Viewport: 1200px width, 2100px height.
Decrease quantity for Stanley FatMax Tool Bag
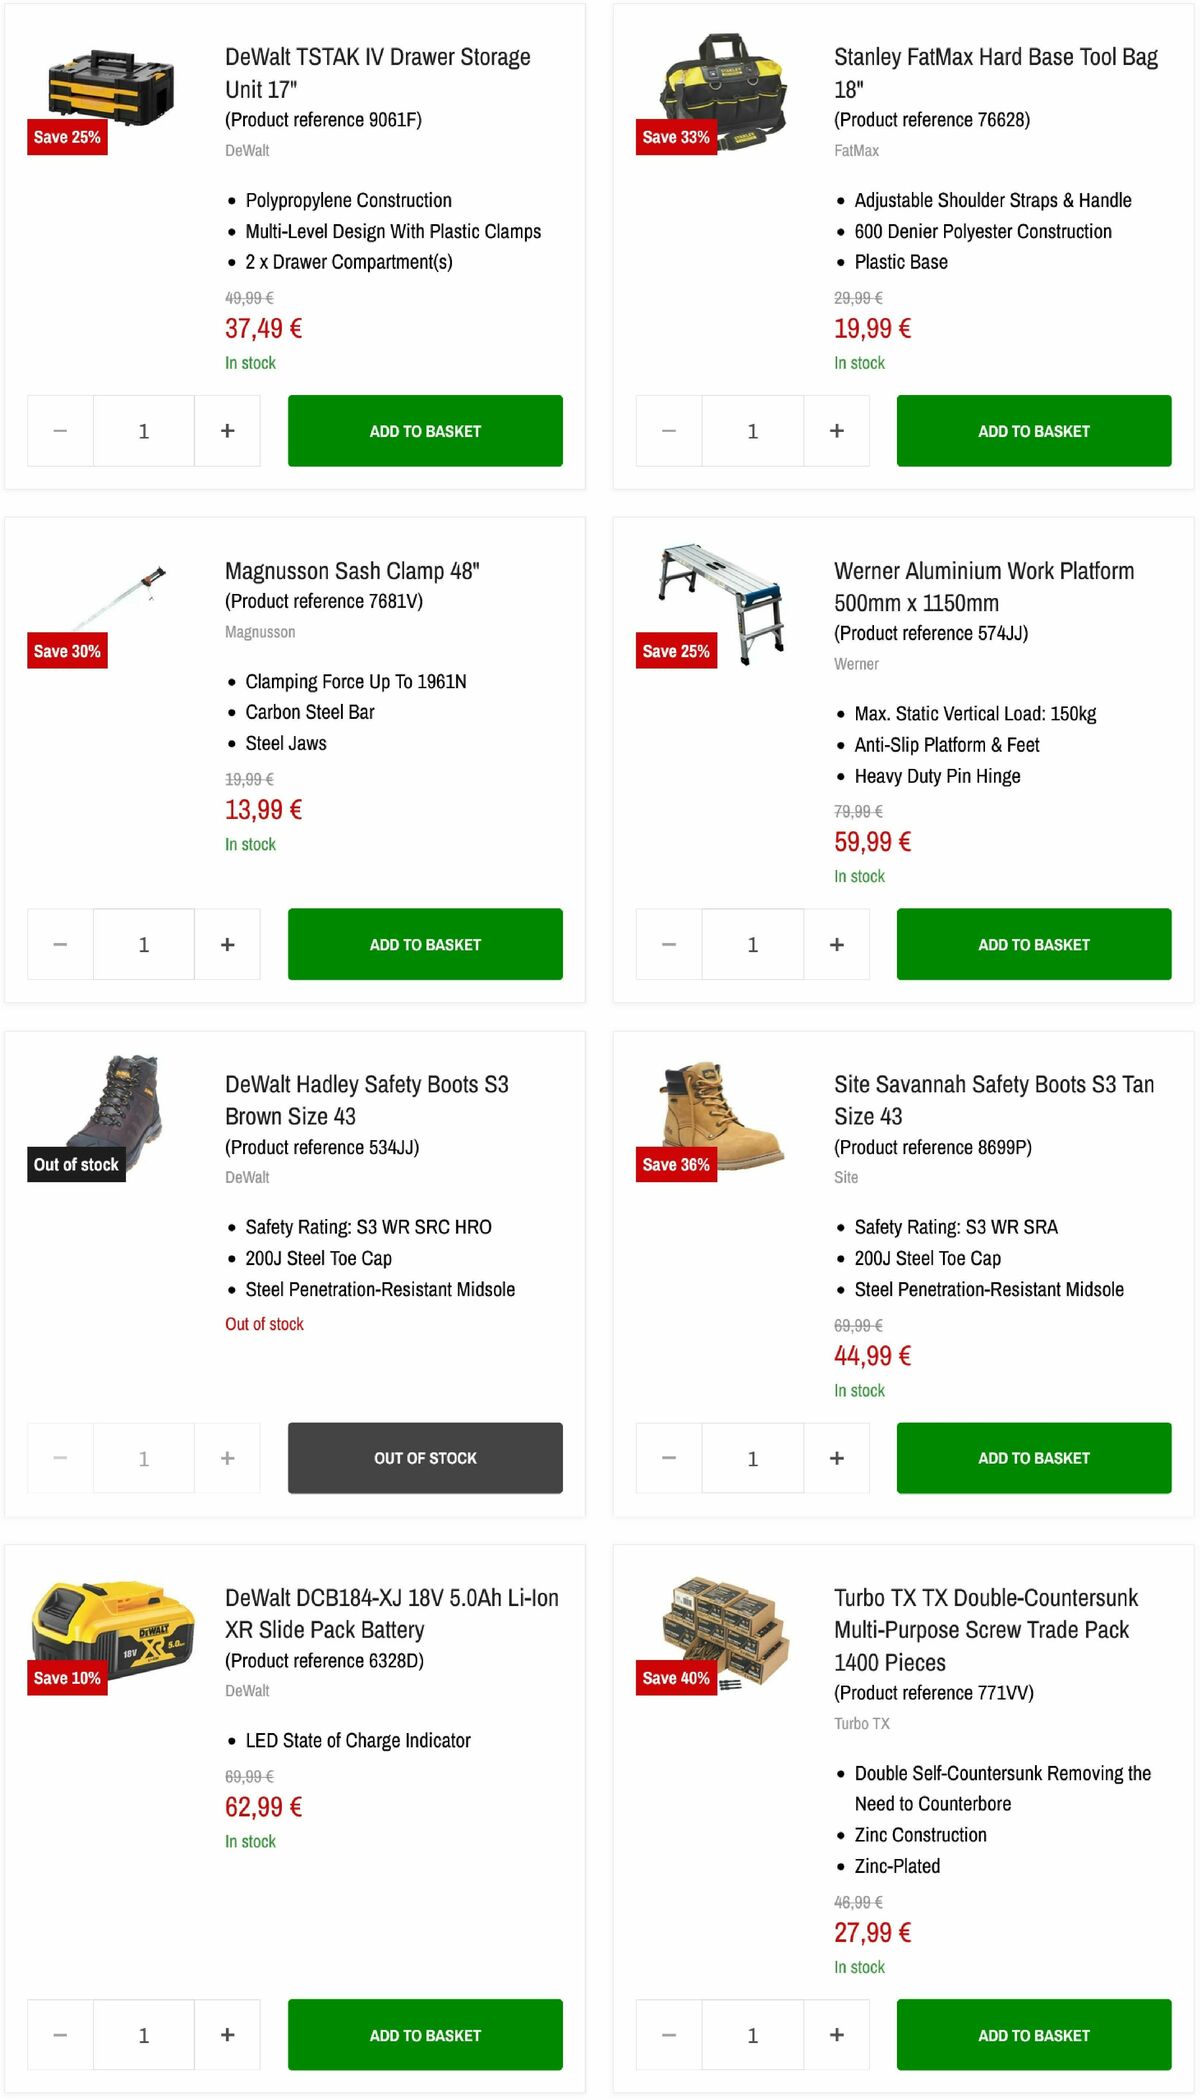[667, 430]
